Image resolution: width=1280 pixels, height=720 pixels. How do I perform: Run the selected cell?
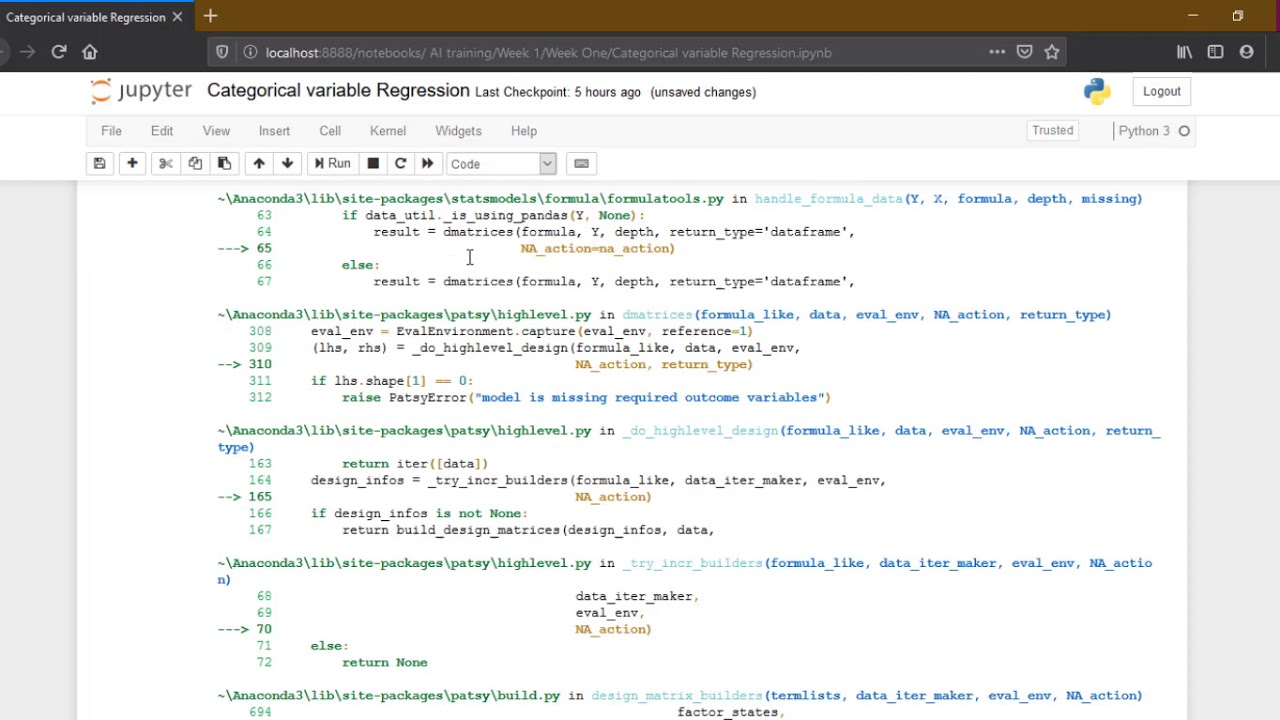pyautogui.click(x=332, y=164)
